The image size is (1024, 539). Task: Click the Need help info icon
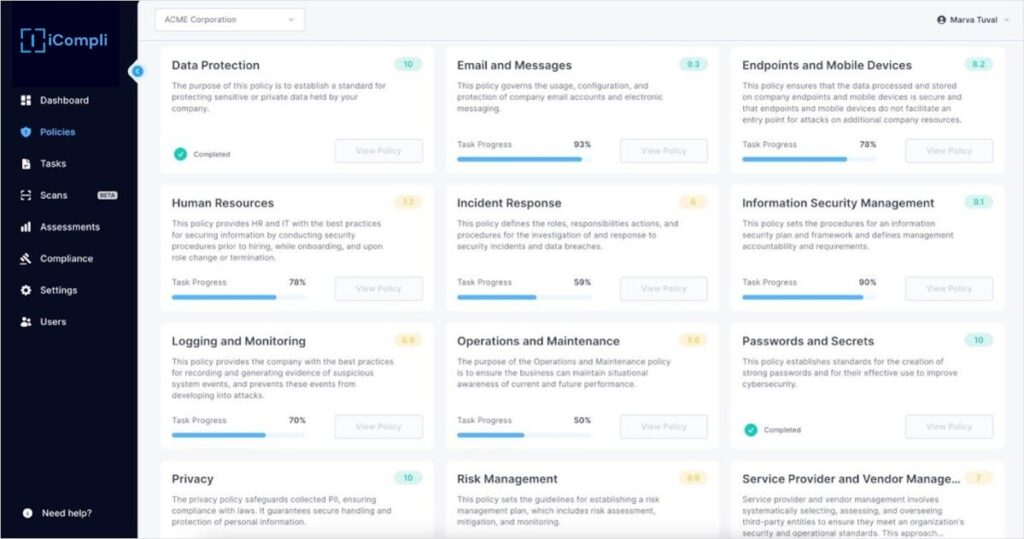(27, 513)
